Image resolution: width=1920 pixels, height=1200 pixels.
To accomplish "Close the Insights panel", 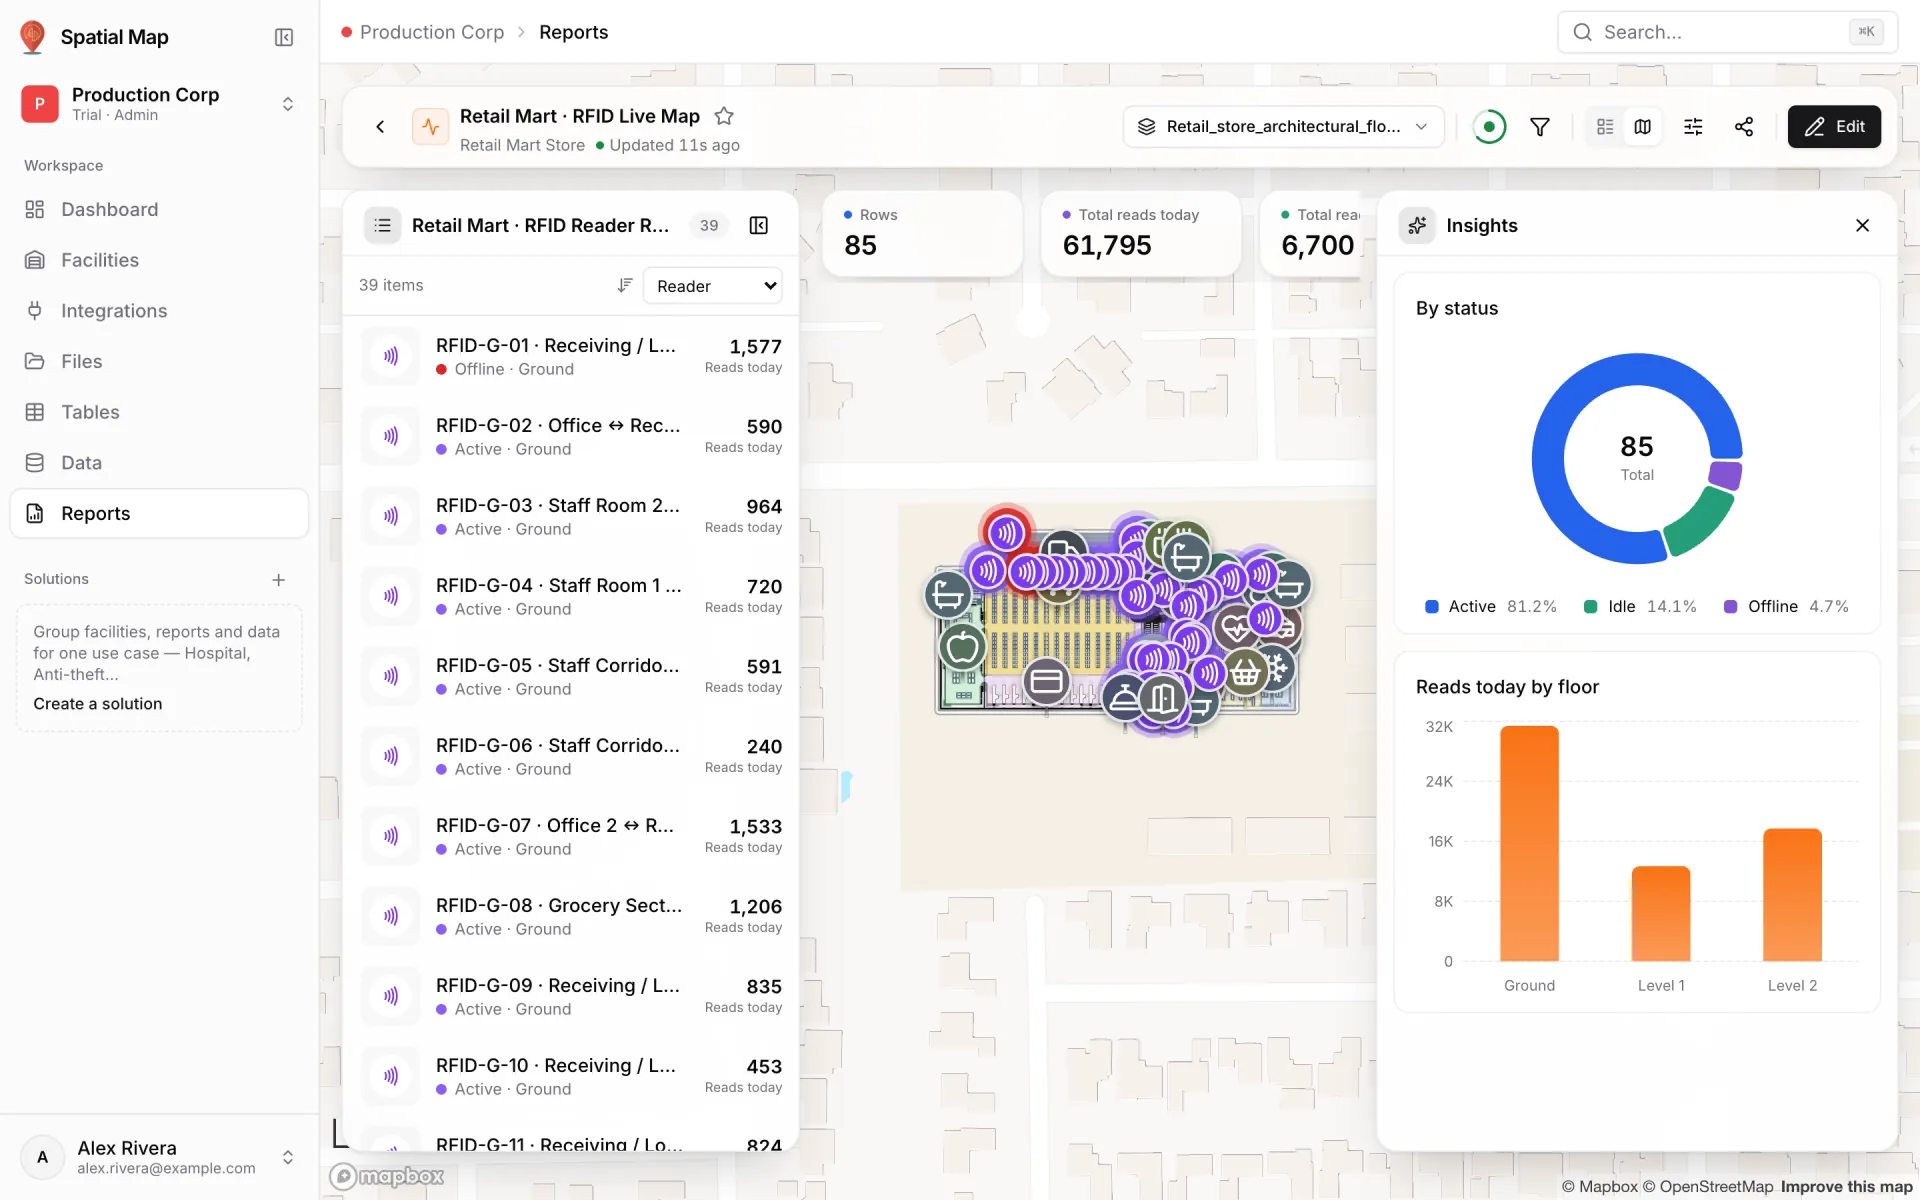I will [x=1862, y=226].
